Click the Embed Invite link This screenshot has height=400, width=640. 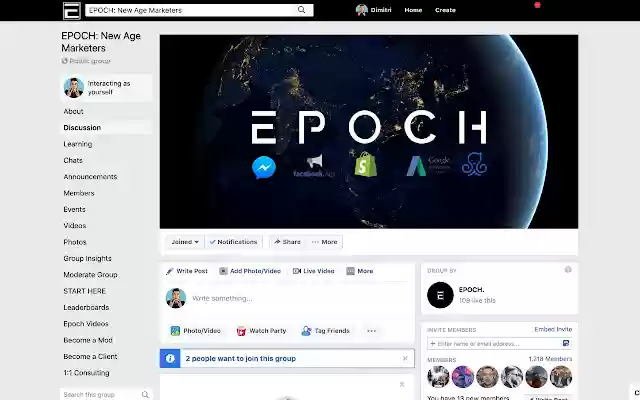(x=553, y=329)
